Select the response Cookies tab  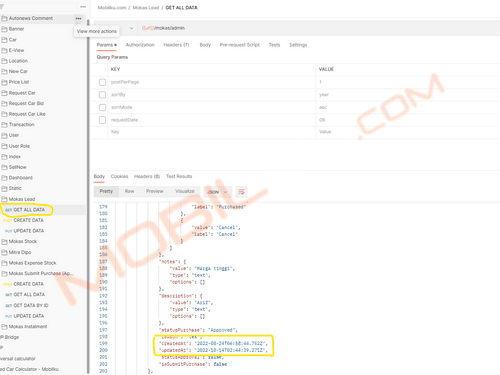point(119,176)
